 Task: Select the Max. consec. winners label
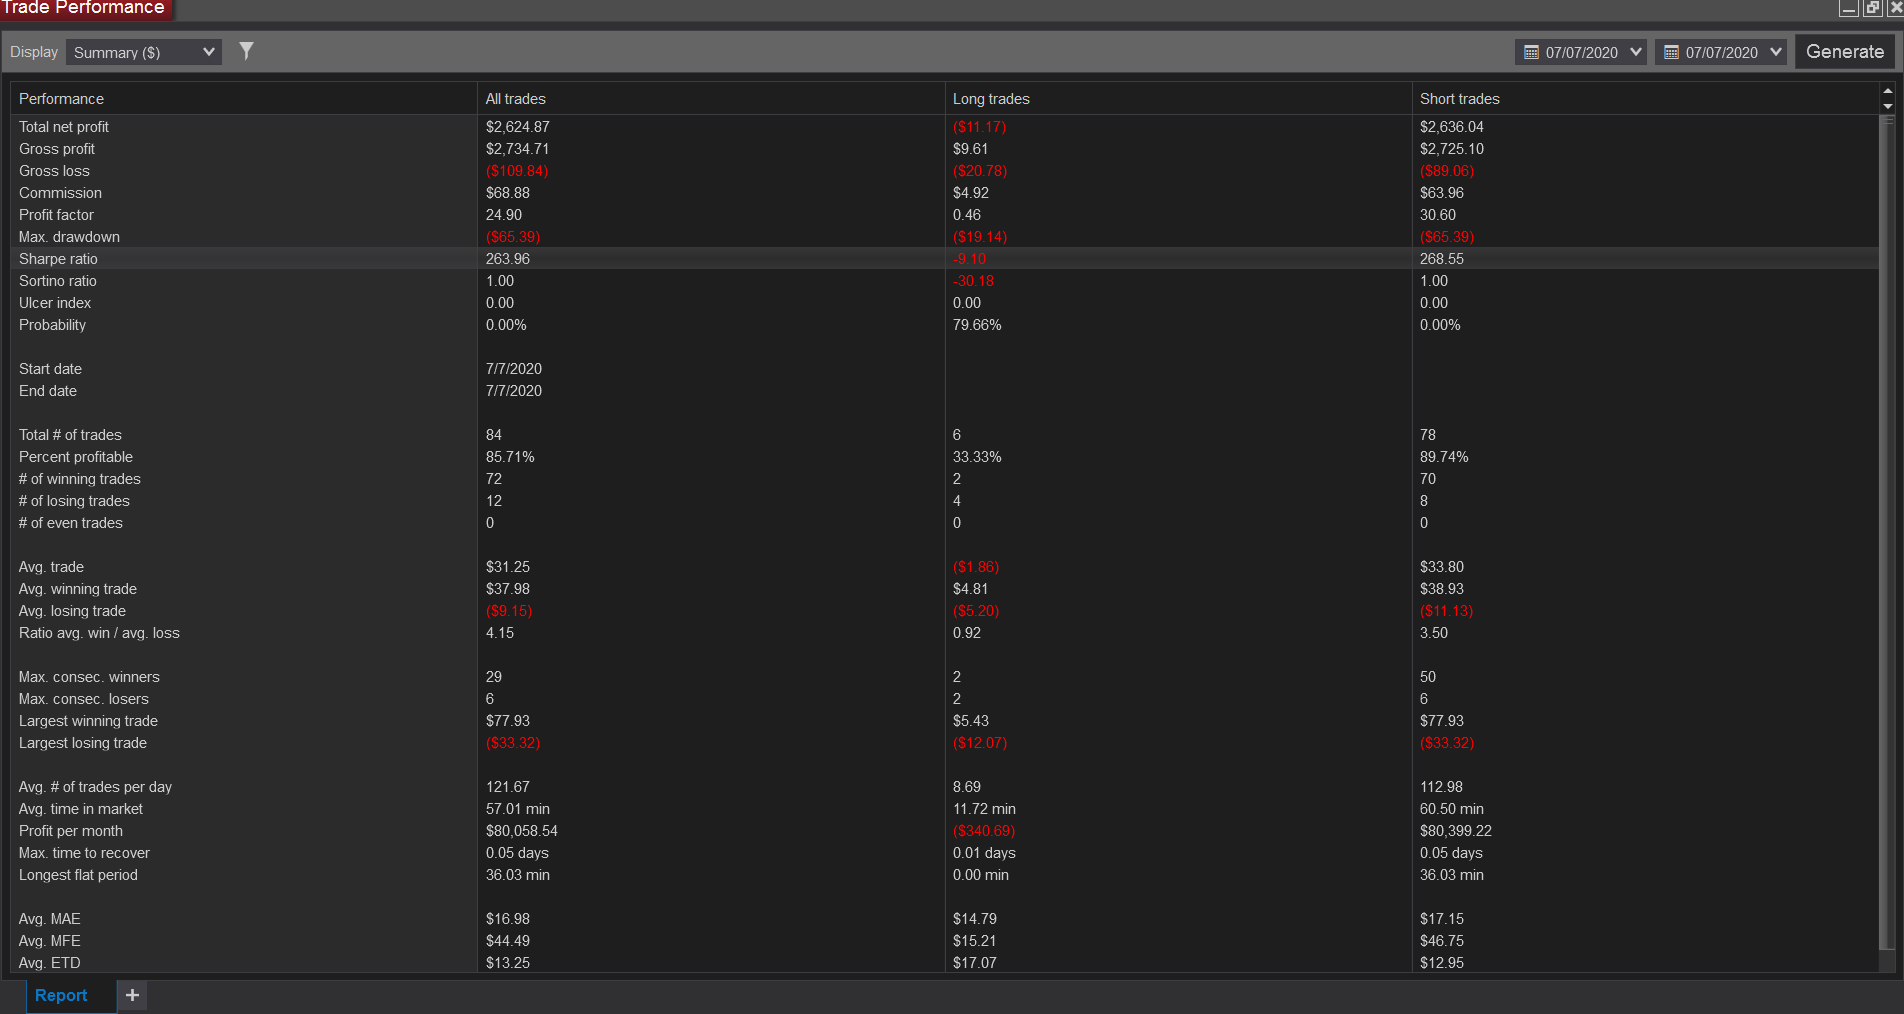click(89, 677)
